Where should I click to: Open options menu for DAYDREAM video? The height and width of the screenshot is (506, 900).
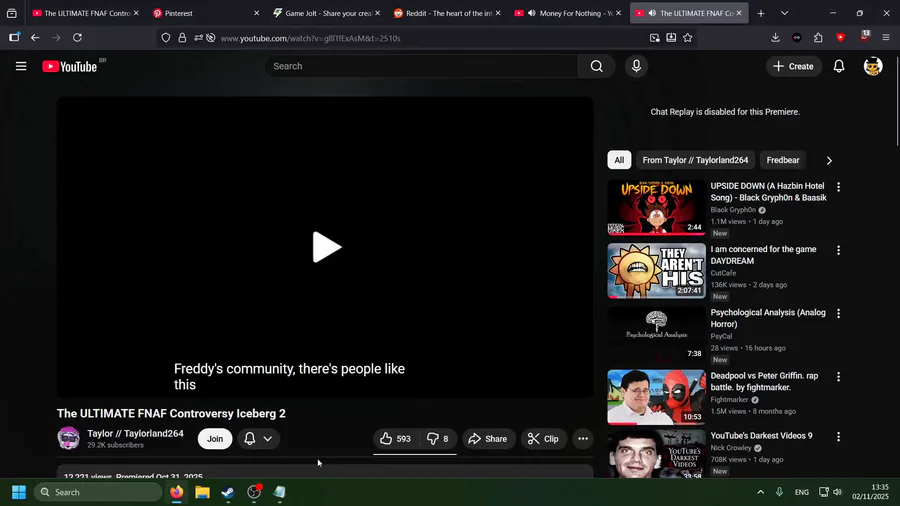click(839, 250)
